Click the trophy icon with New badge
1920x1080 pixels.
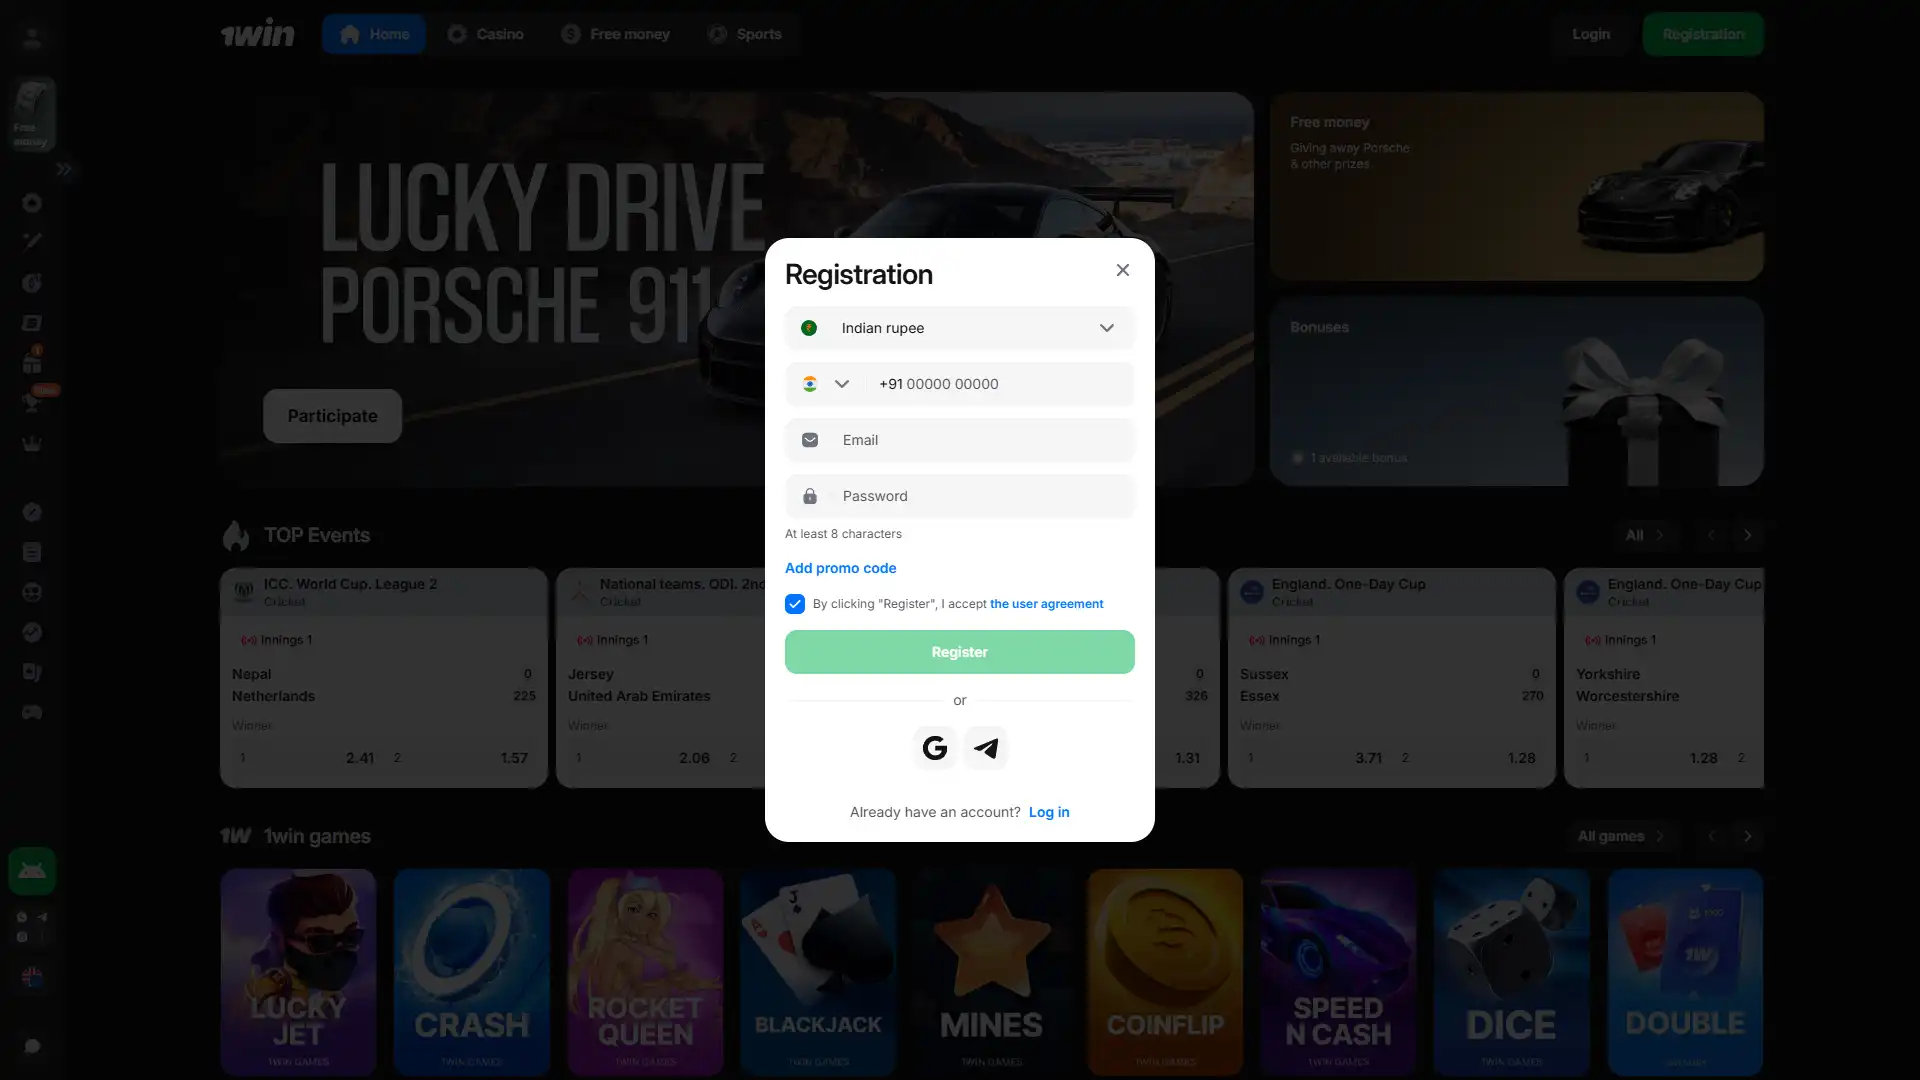pos(32,402)
